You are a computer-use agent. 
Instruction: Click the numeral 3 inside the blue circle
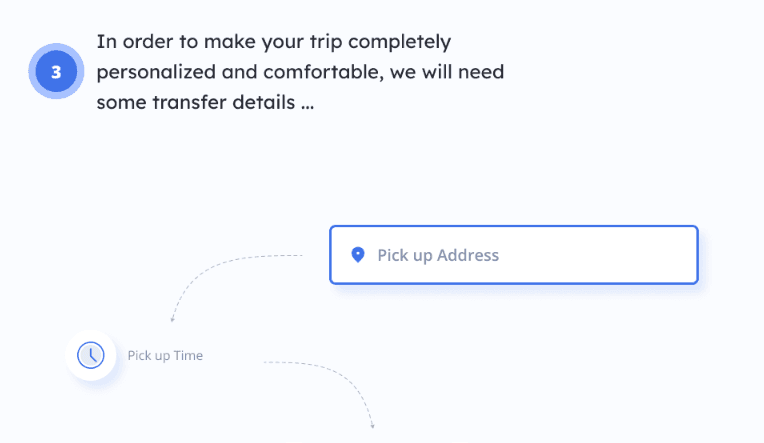(x=56, y=72)
